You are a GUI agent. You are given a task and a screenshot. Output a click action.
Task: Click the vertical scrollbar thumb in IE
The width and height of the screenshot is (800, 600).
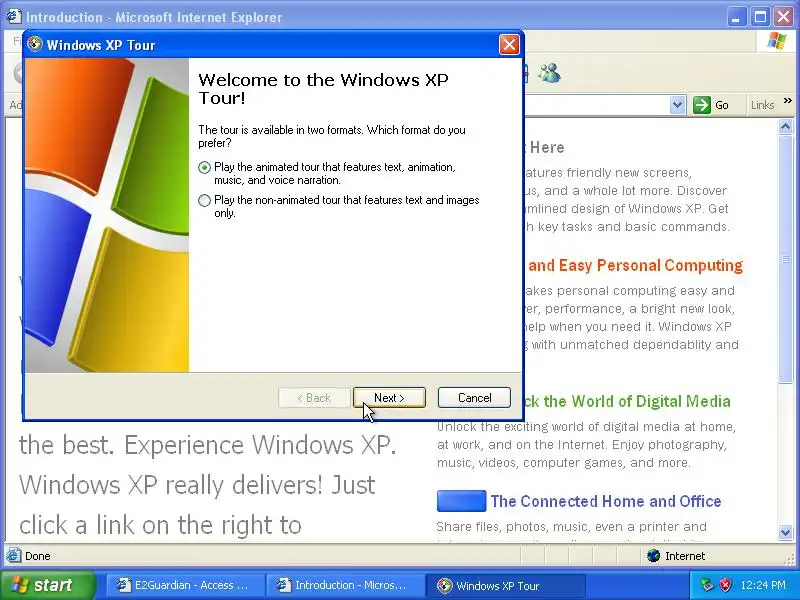click(x=785, y=259)
